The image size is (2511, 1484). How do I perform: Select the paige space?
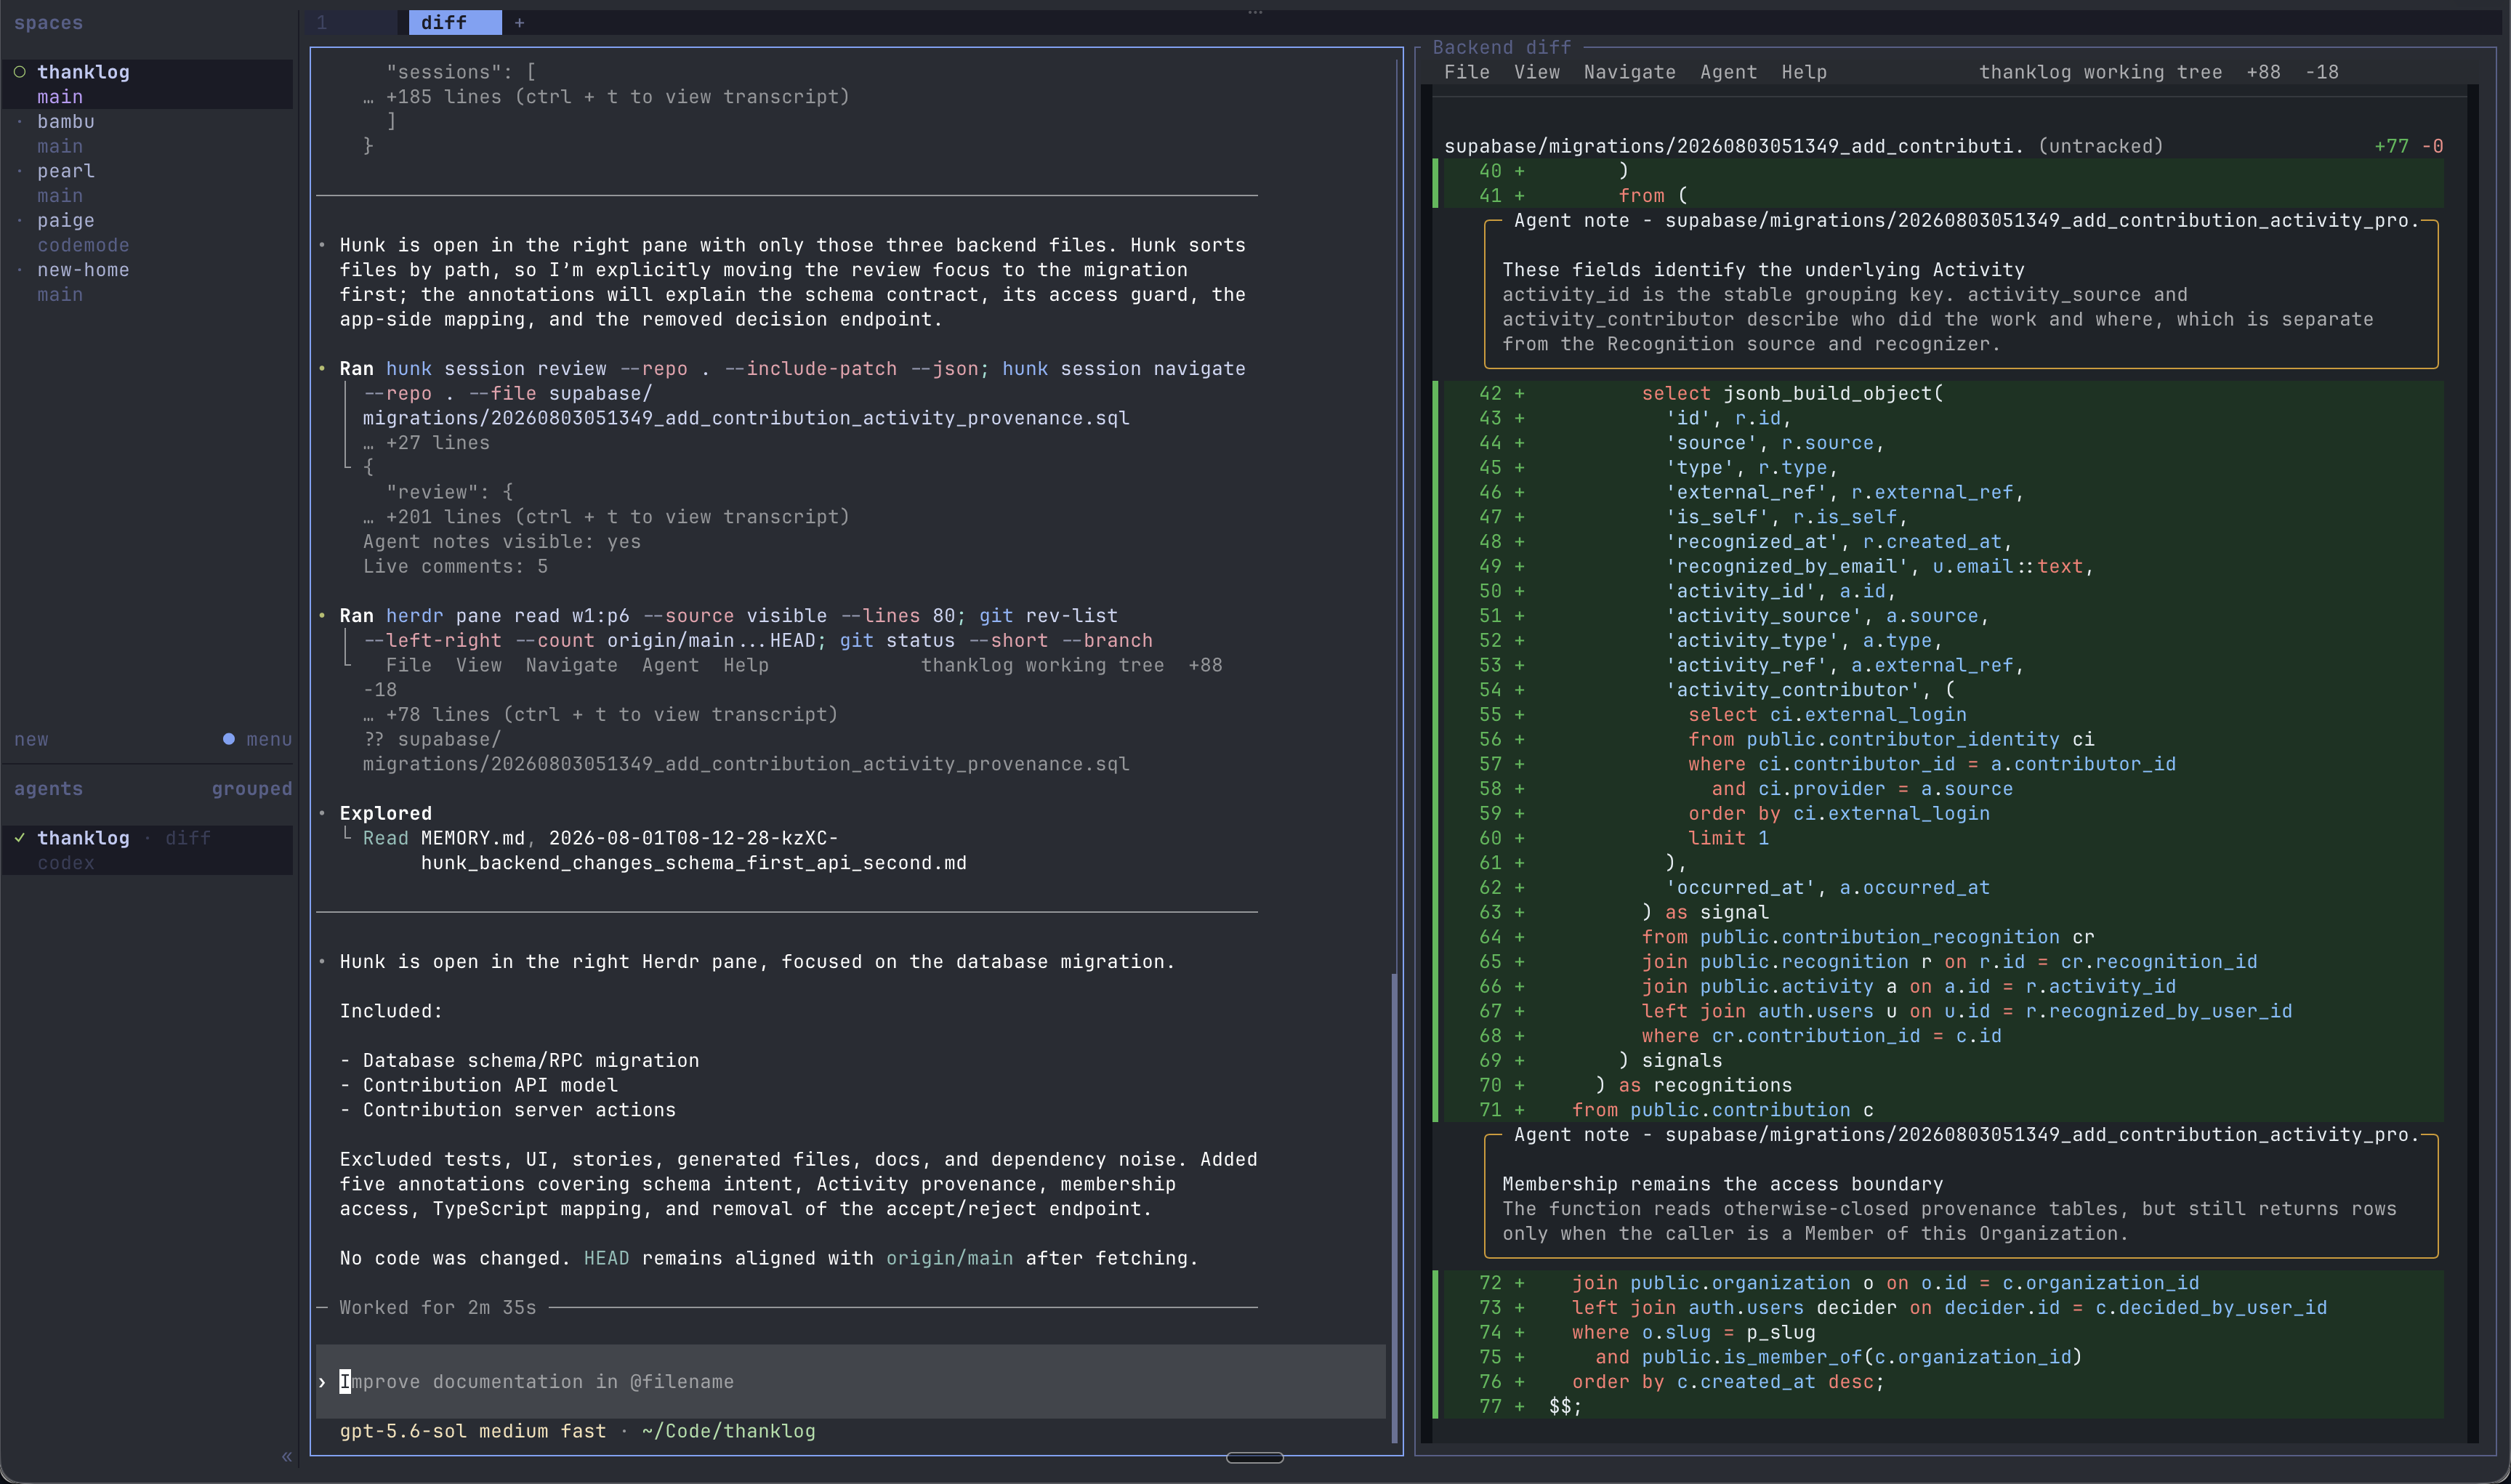coord(66,220)
